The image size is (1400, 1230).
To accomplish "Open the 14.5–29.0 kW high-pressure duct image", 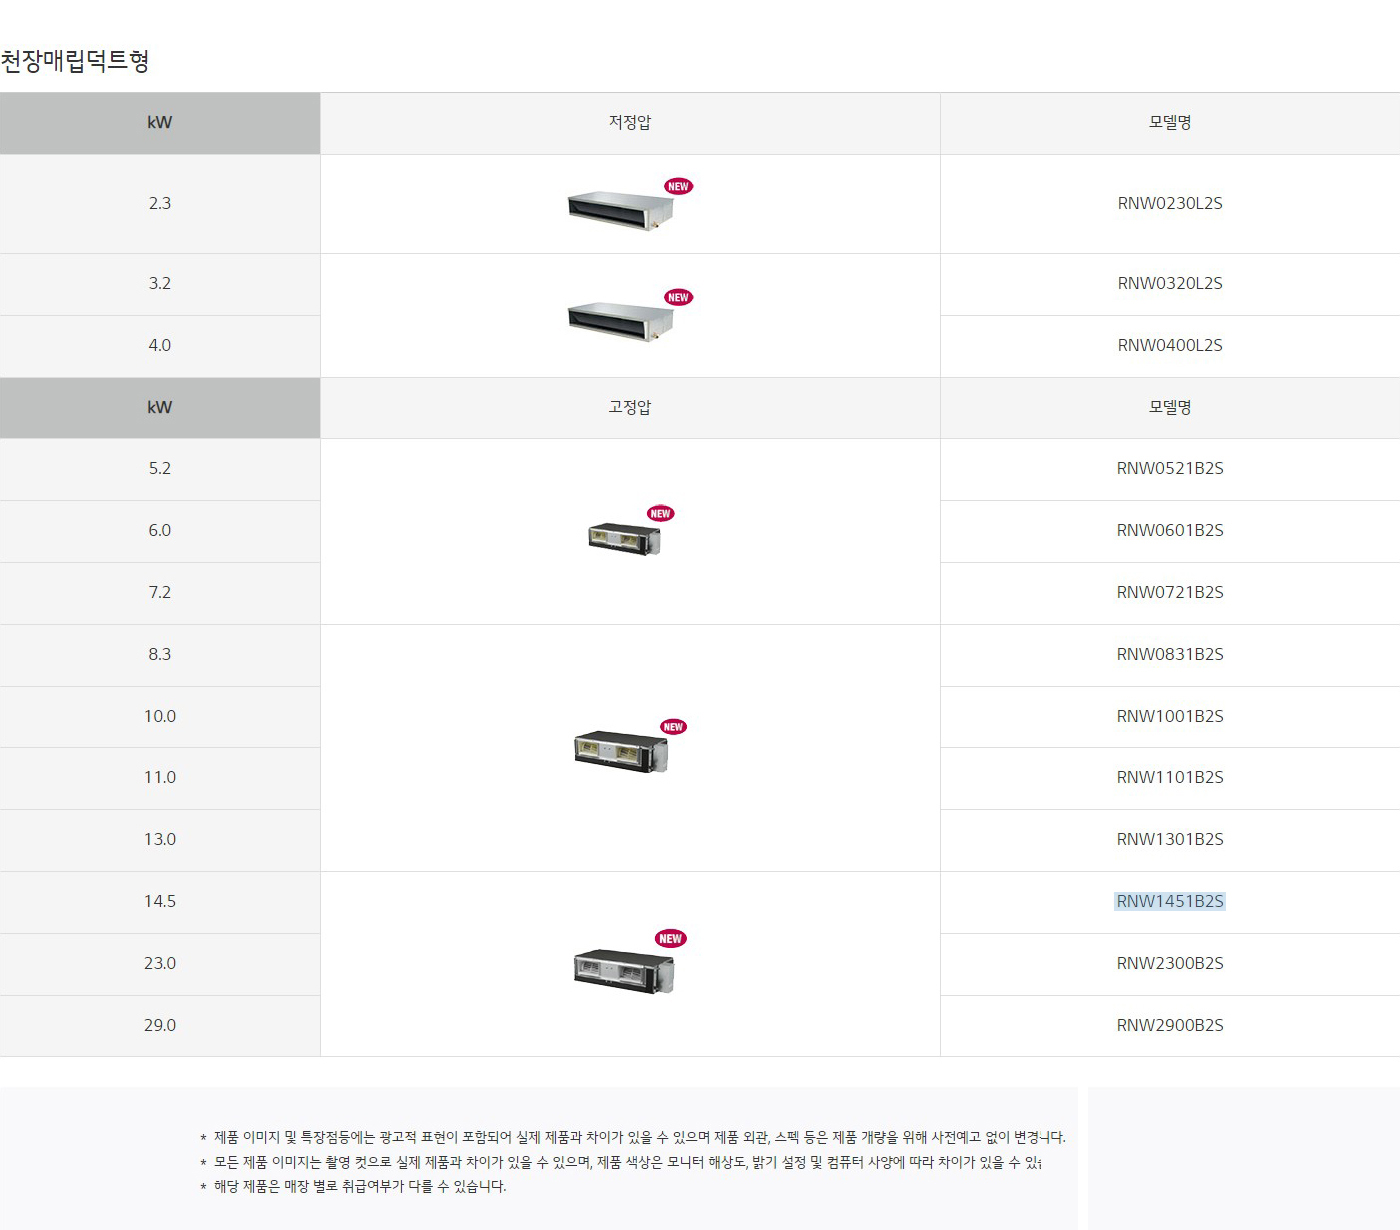I will (624, 970).
